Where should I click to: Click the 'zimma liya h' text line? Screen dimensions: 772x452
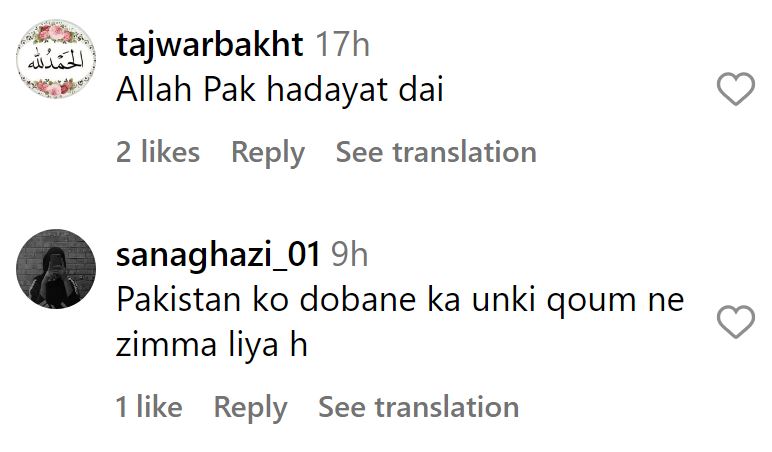(212, 345)
